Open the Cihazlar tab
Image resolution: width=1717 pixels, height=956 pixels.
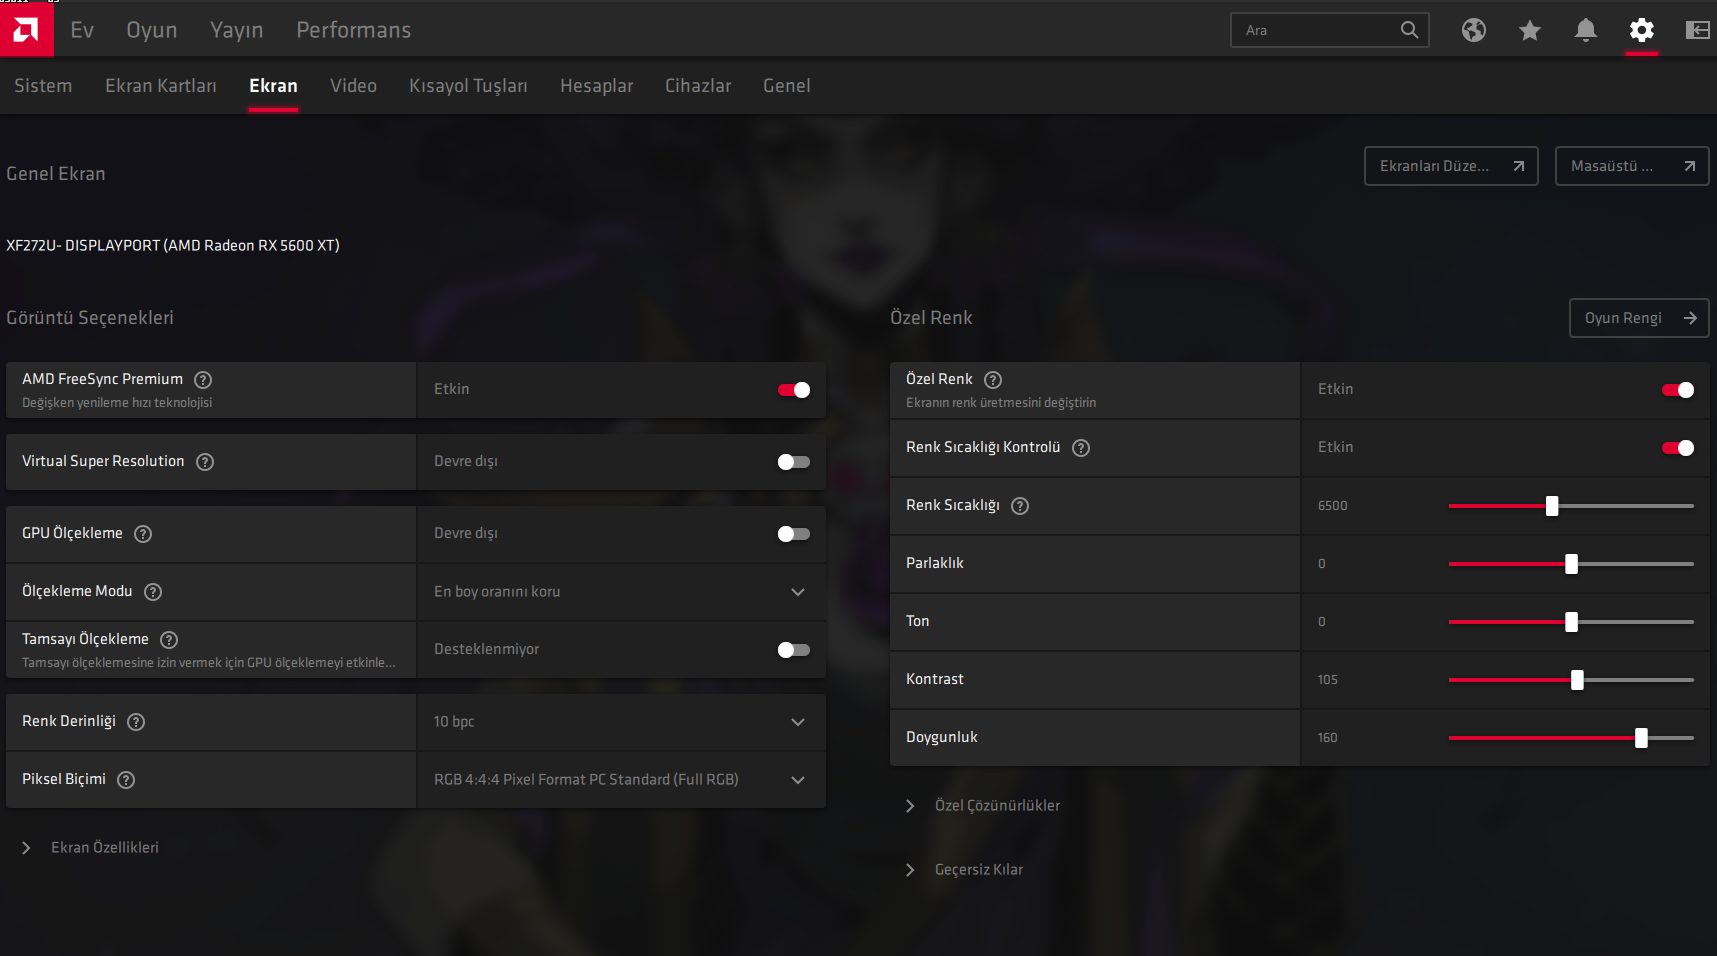pos(698,86)
